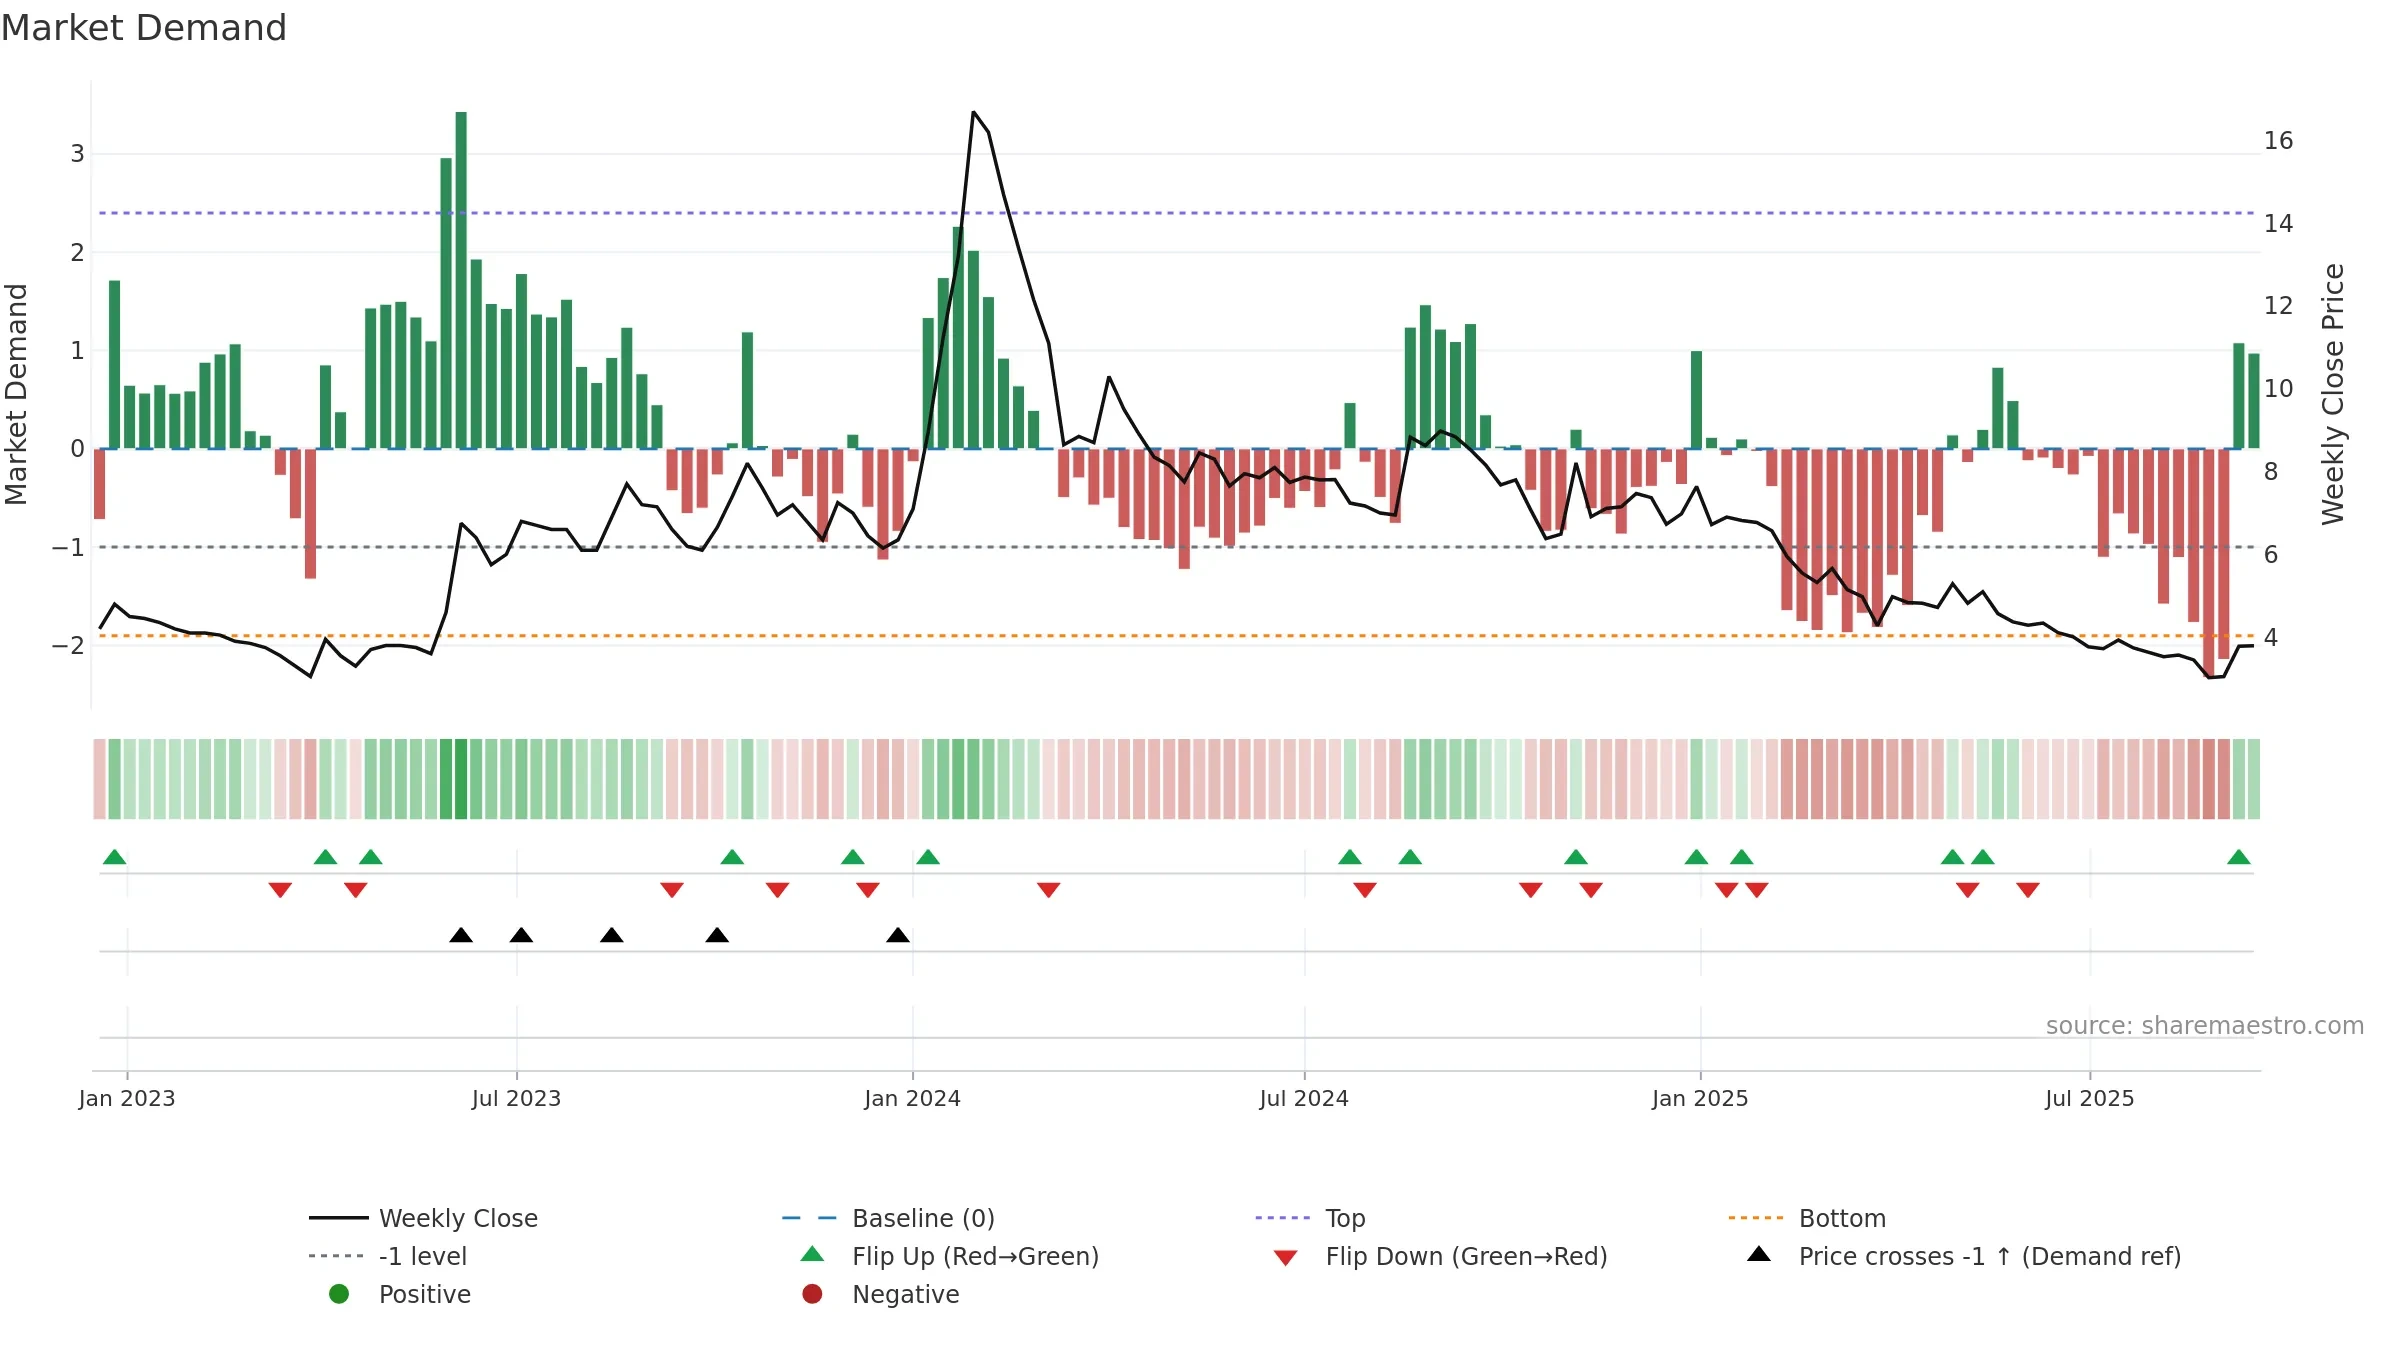Toggle the Bottom legend entry
2400x1350 pixels.
pos(1807,1218)
